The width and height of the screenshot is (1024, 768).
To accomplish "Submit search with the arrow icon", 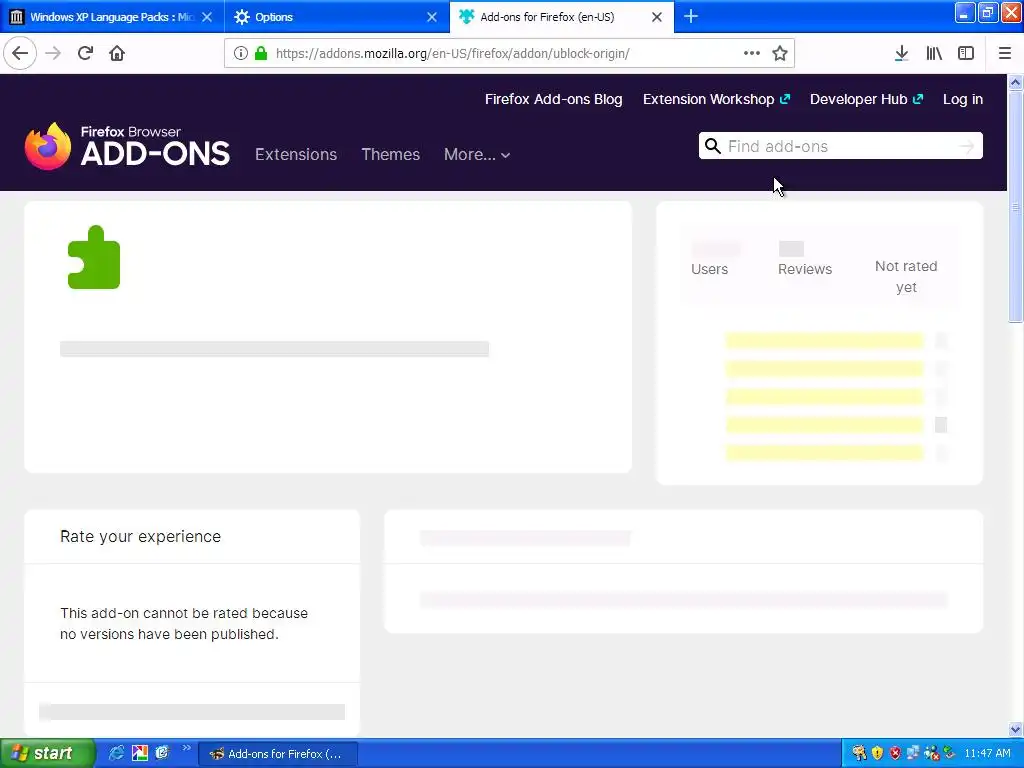I will pos(967,146).
